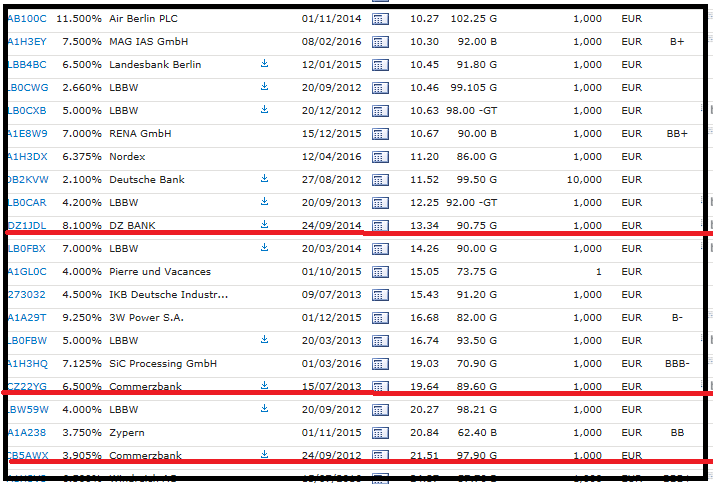Open bond link LB0FBW

tap(27, 341)
